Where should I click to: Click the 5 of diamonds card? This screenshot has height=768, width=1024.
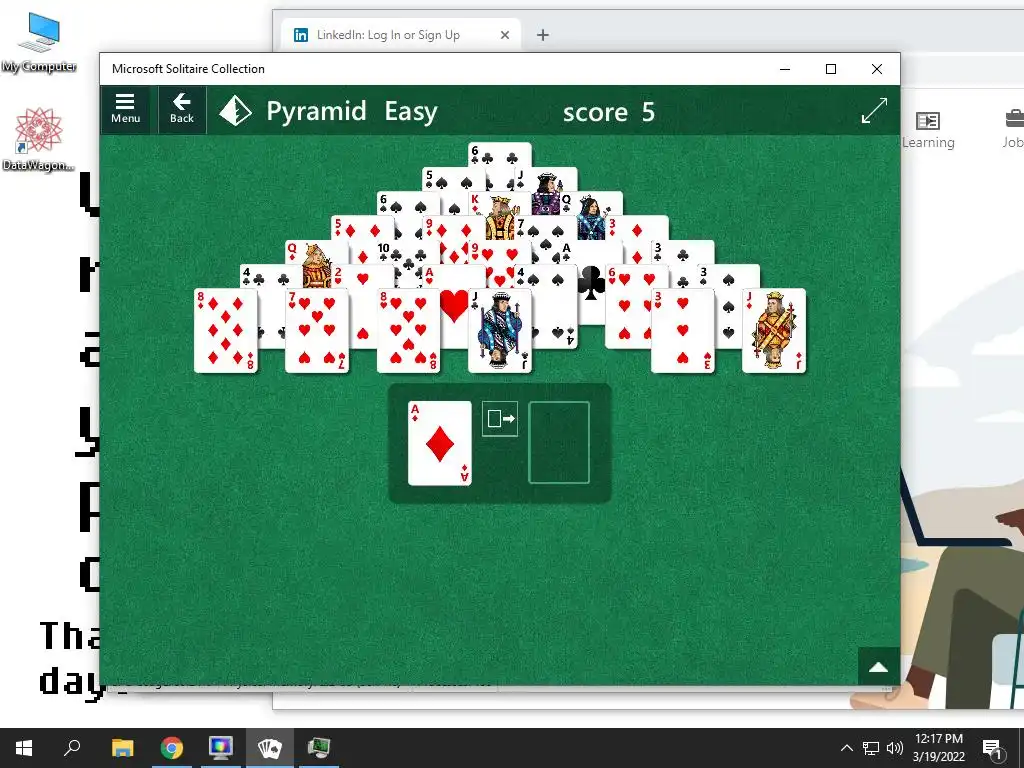[x=360, y=228]
